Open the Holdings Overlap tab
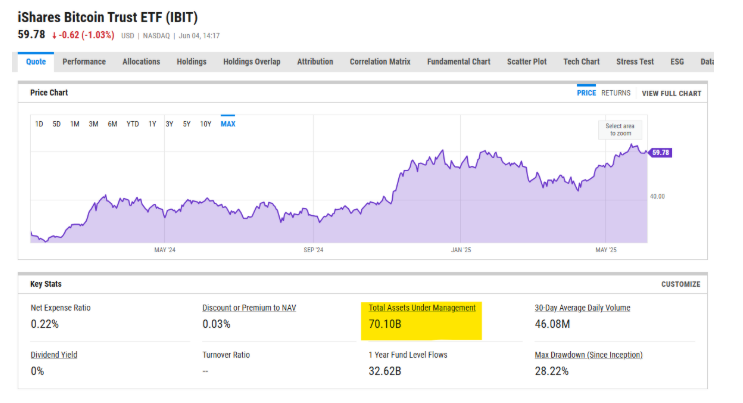Screen dimensions: 743x403 click(x=252, y=62)
